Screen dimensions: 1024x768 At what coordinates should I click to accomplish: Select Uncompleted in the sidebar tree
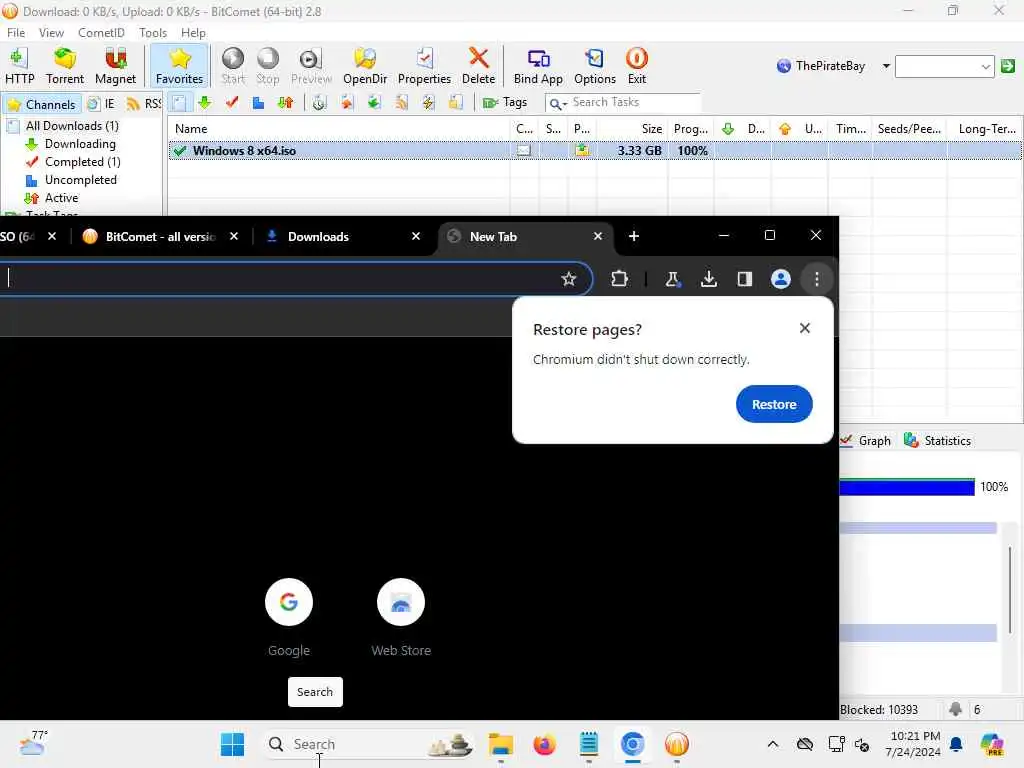point(80,180)
